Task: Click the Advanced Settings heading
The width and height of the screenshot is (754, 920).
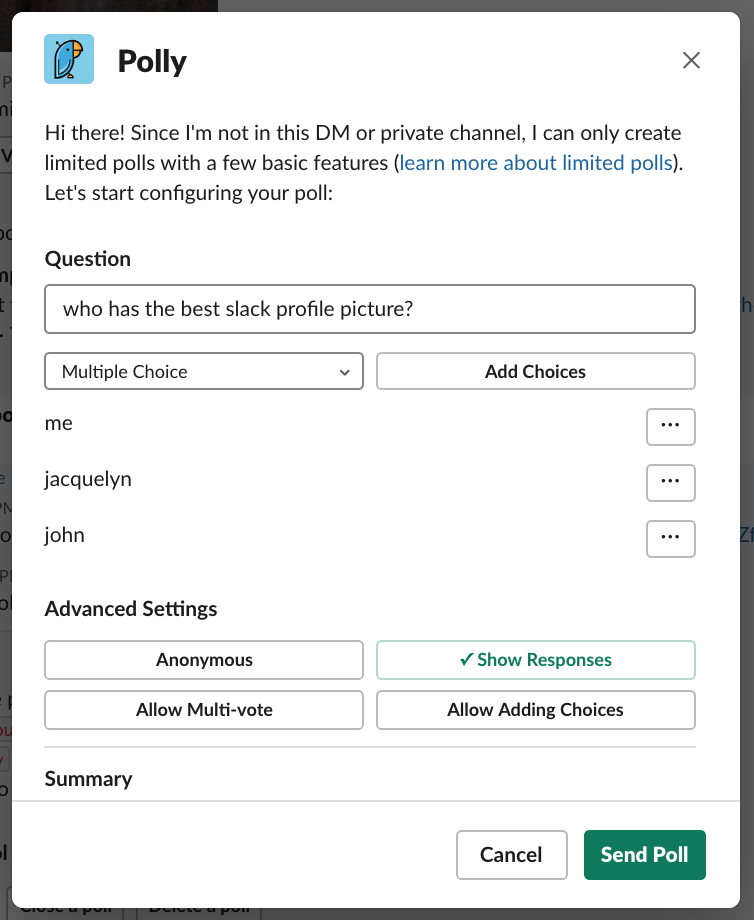Action: point(131,609)
